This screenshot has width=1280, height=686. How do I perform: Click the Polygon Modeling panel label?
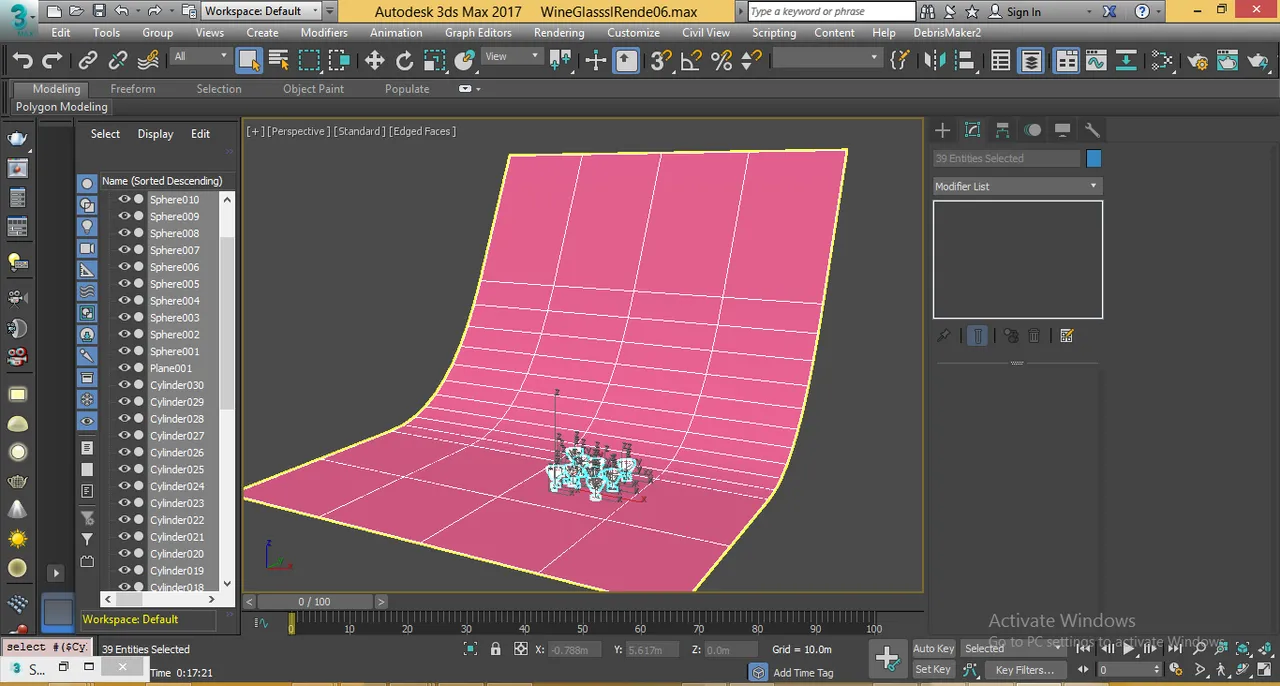click(62, 107)
